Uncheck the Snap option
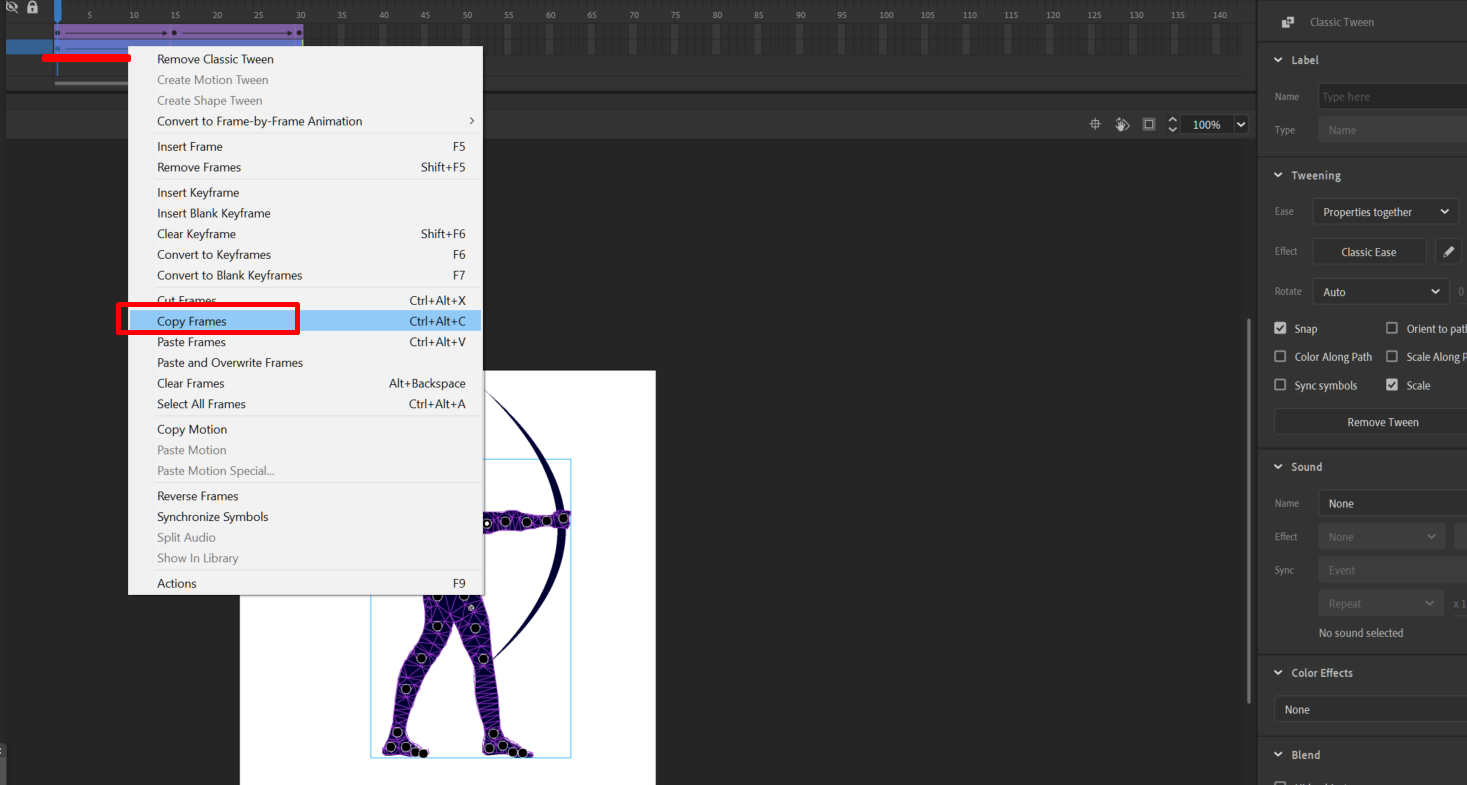1467x785 pixels. (1281, 328)
